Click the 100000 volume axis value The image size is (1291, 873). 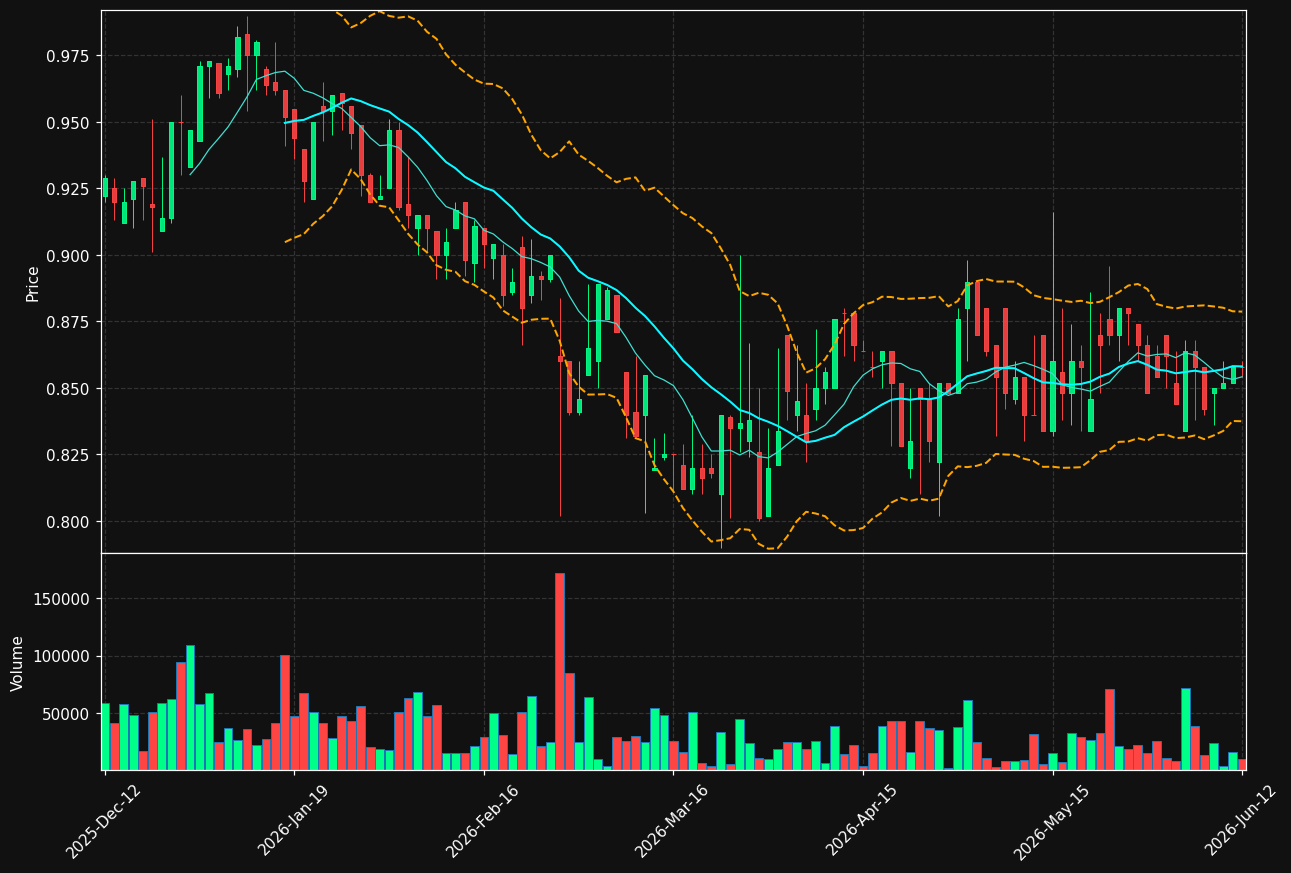pos(63,656)
